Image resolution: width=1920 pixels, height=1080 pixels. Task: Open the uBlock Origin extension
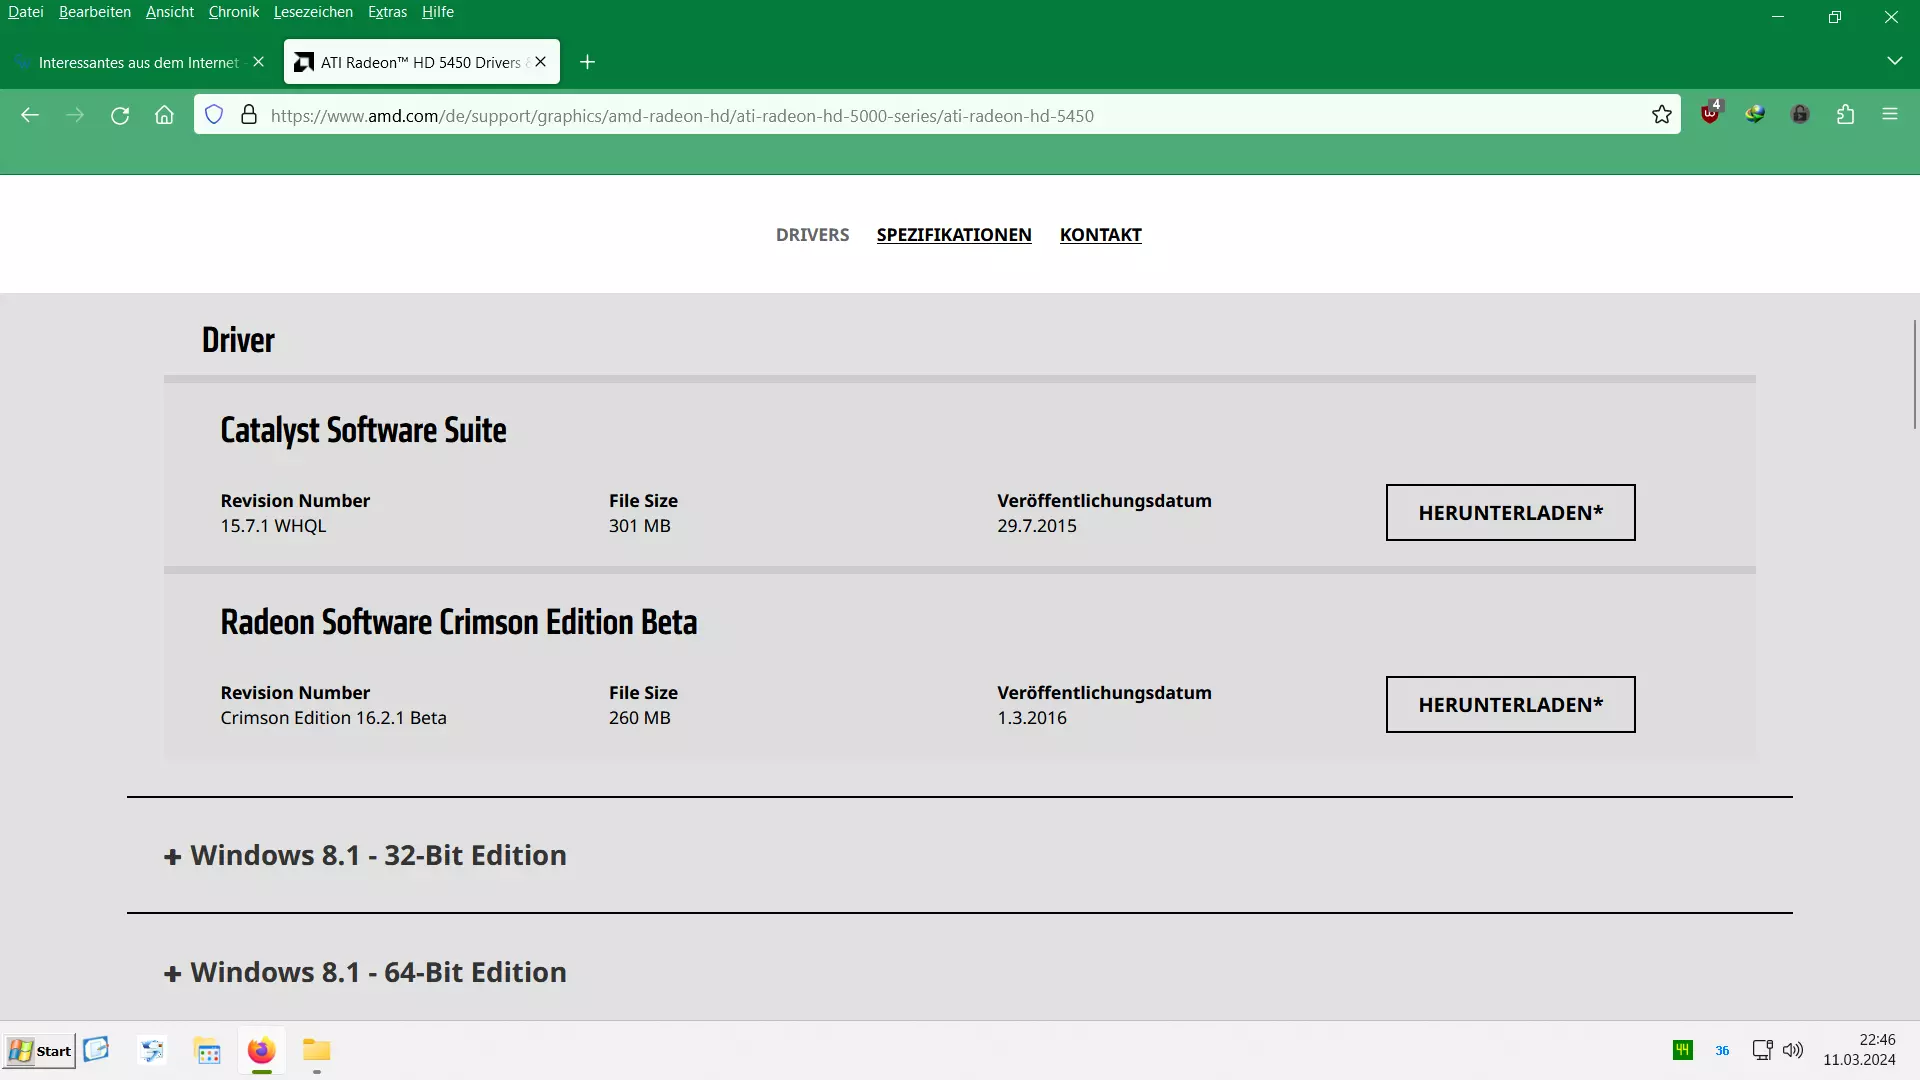[1711, 113]
